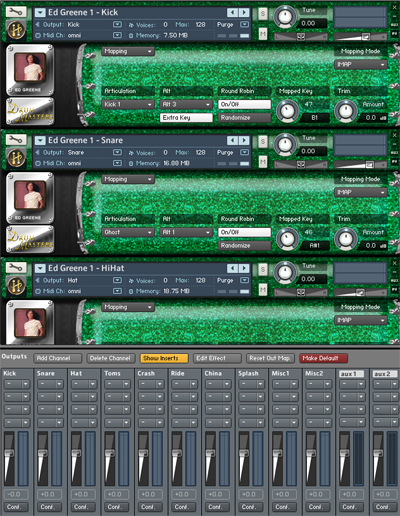The image size is (400, 516).
Task: Go to next preset on HiHat instrument
Action: (244, 268)
